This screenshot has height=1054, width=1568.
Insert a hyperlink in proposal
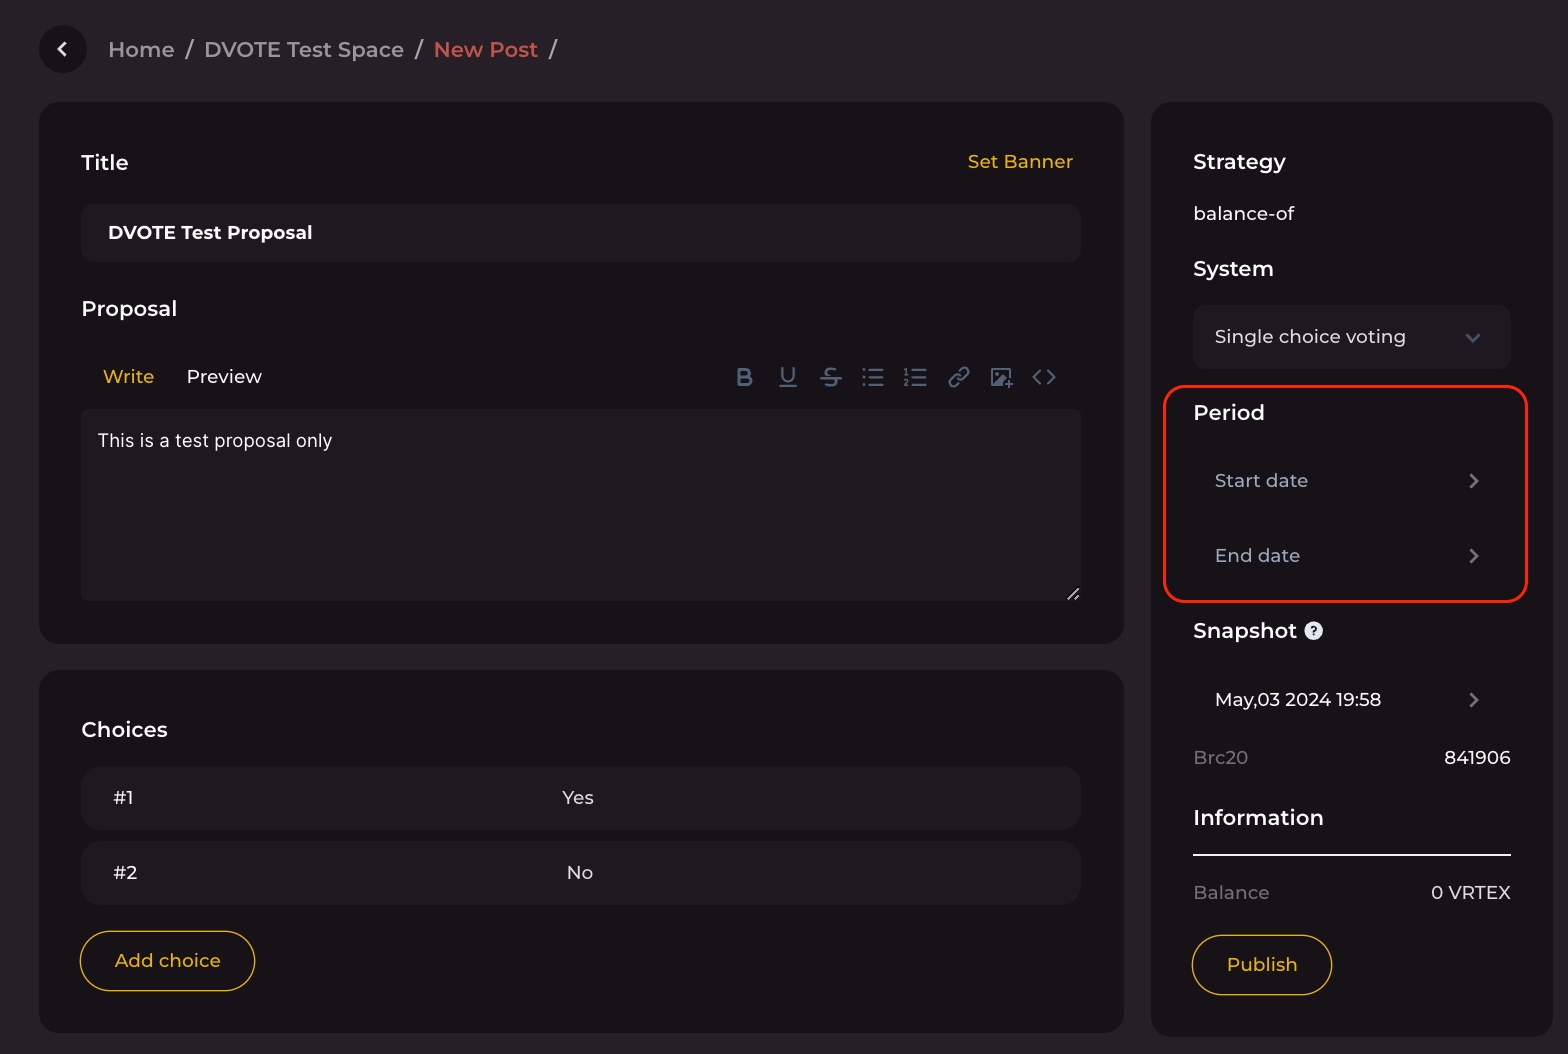958,377
